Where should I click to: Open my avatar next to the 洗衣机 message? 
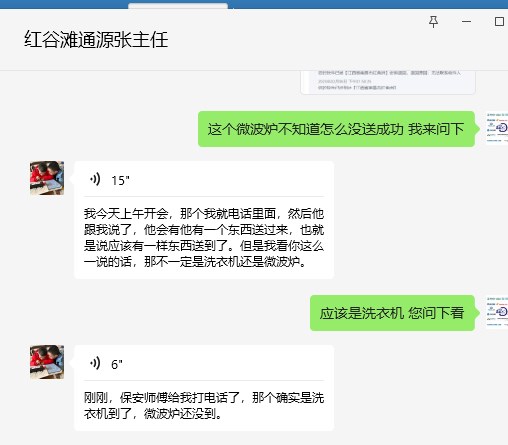pyautogui.click(x=497, y=312)
